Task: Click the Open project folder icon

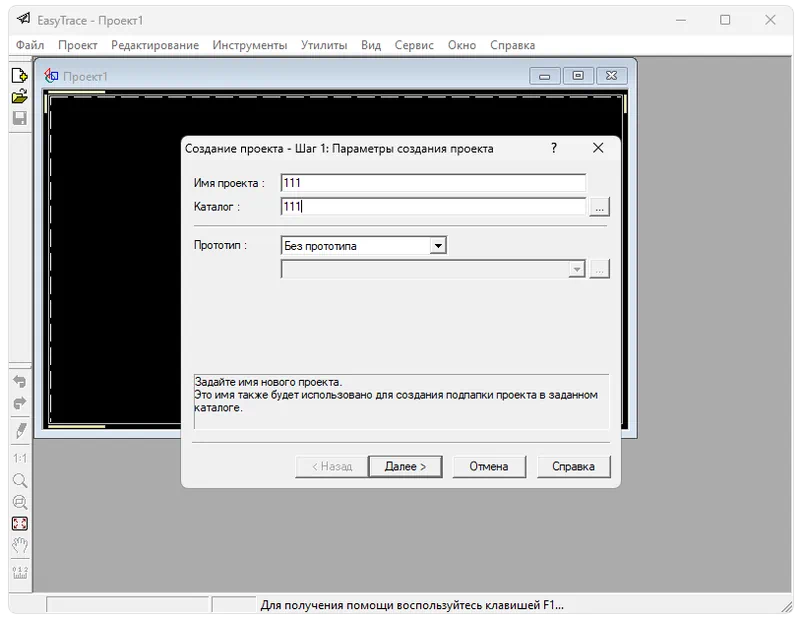Action: 19,96
